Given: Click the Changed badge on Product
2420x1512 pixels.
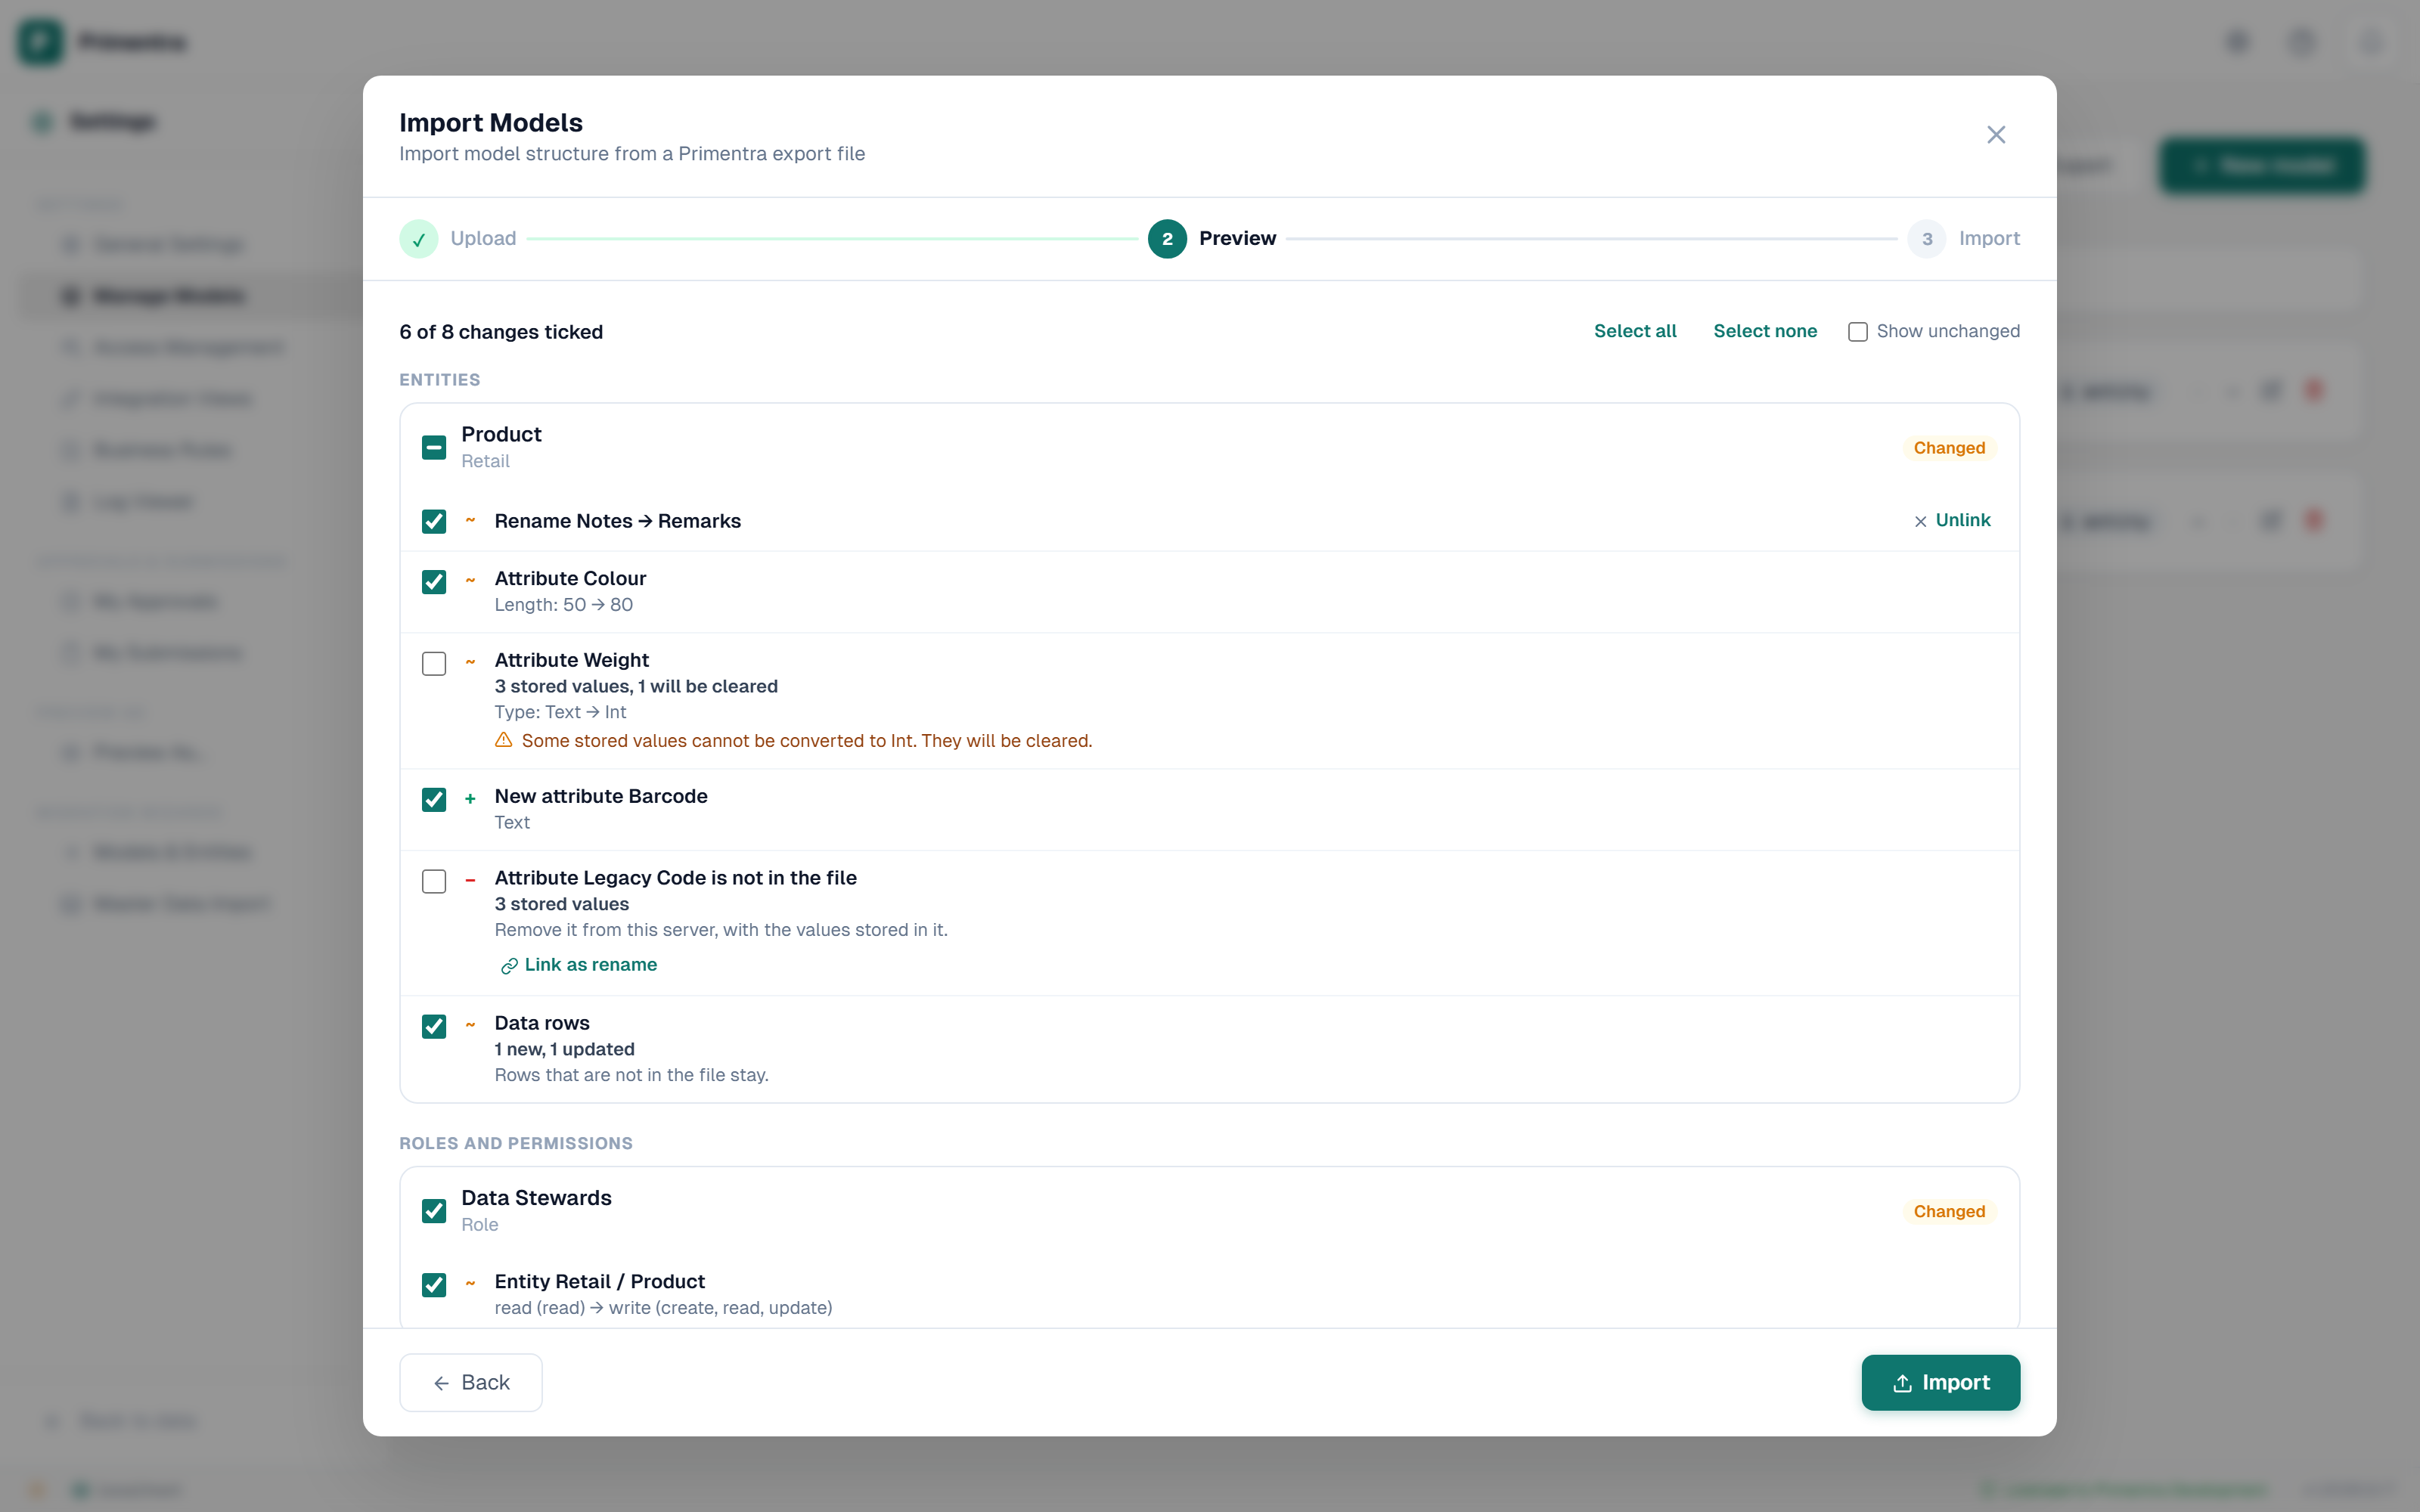Looking at the screenshot, I should pyautogui.click(x=1949, y=448).
